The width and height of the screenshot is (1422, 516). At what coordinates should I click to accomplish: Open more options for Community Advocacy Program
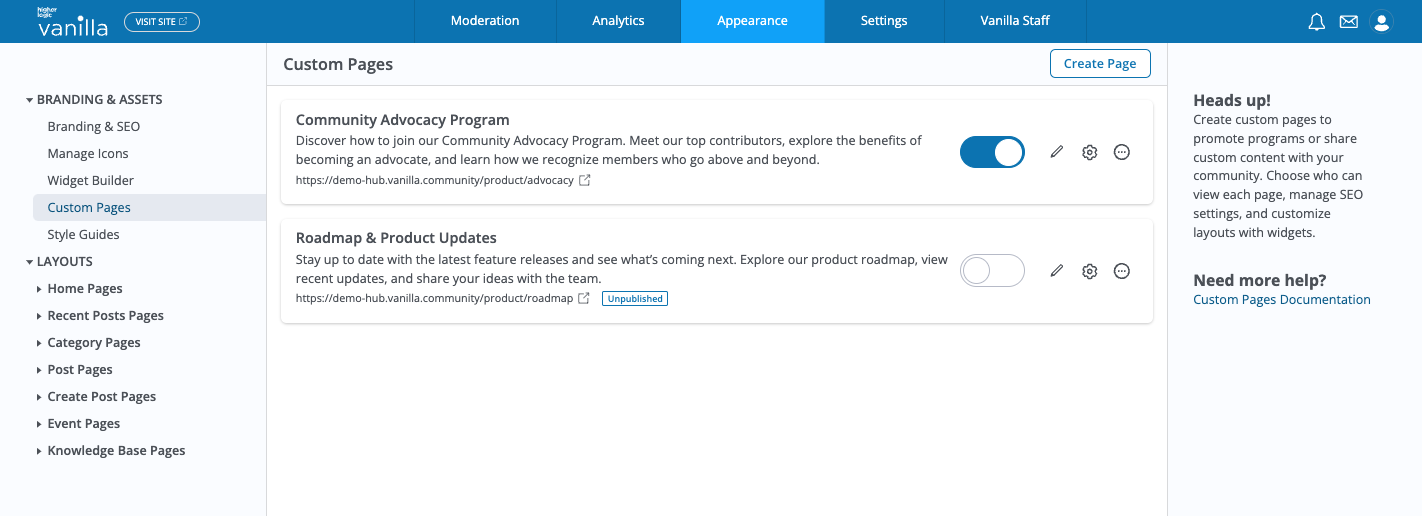(x=1122, y=152)
